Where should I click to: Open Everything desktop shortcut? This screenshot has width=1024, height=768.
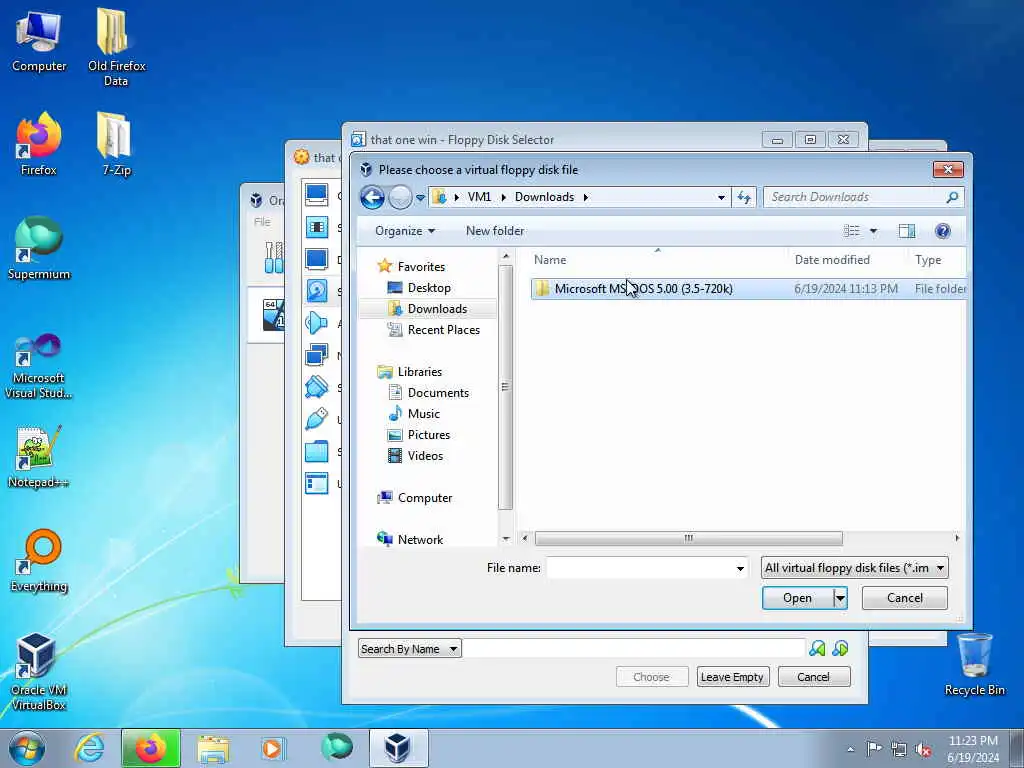click(39, 560)
